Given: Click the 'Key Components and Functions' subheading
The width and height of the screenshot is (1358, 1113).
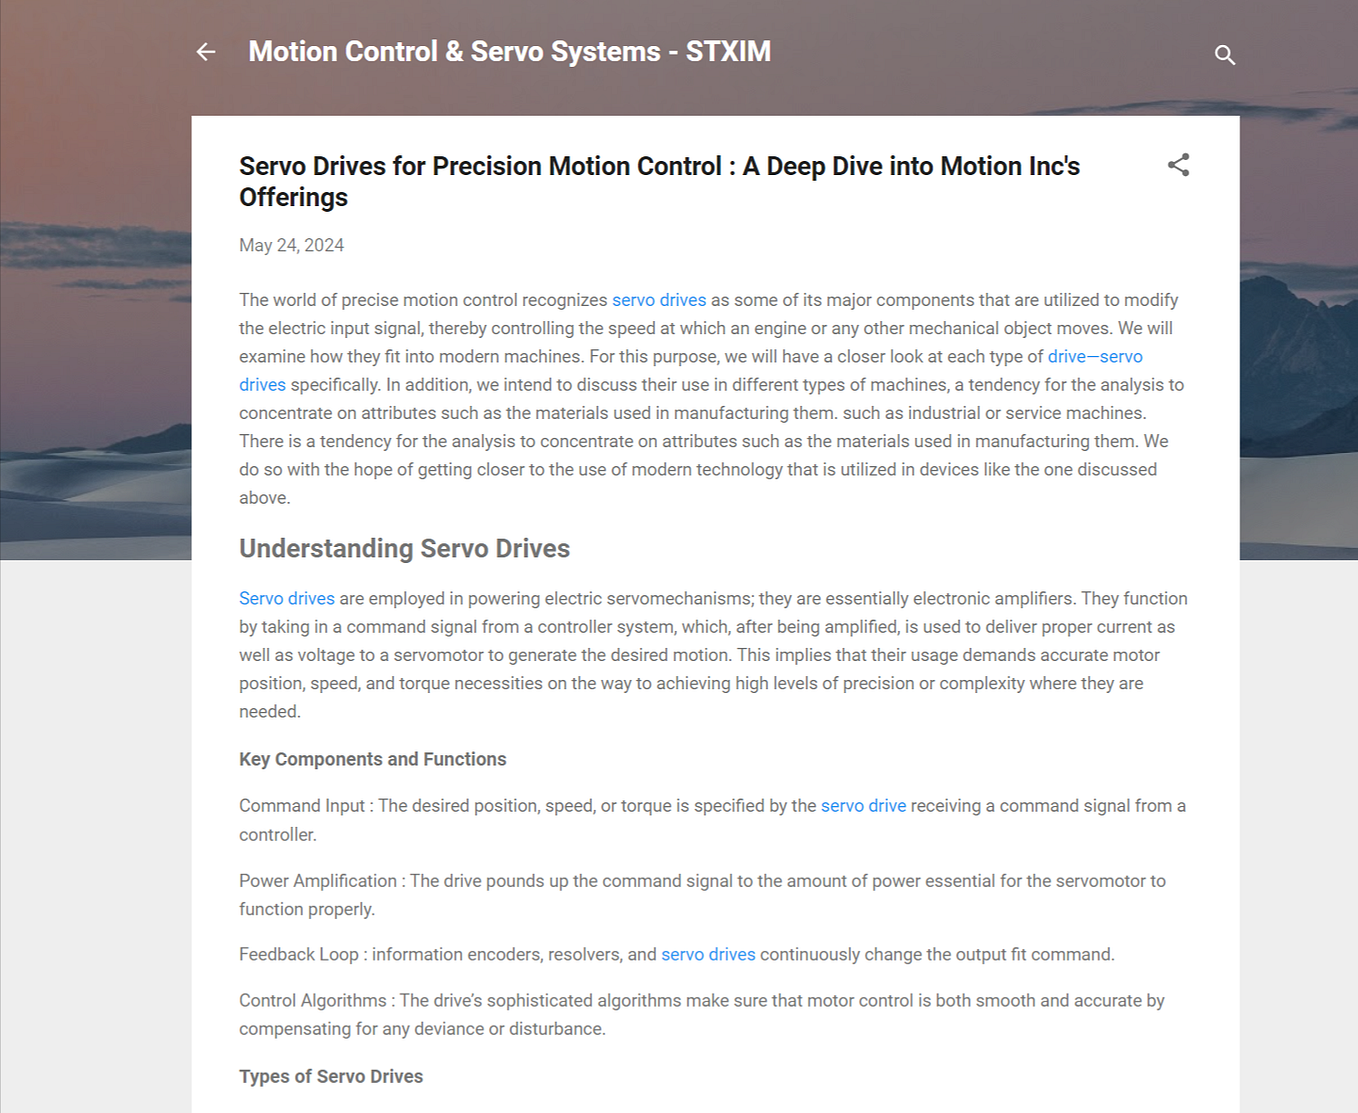Looking at the screenshot, I should (x=372, y=759).
